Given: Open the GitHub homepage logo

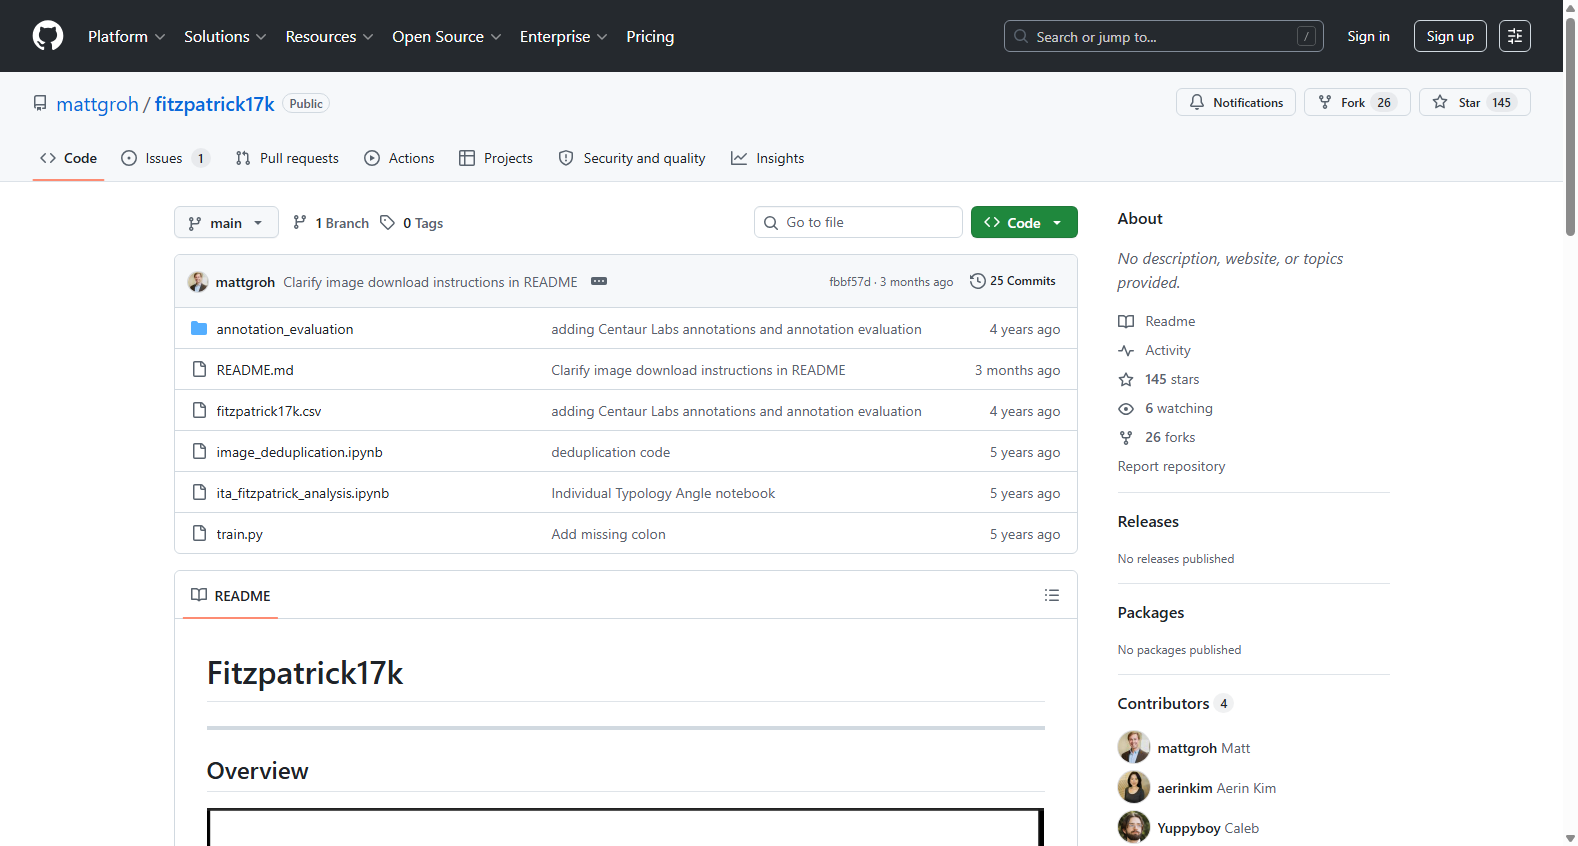Looking at the screenshot, I should point(48,36).
